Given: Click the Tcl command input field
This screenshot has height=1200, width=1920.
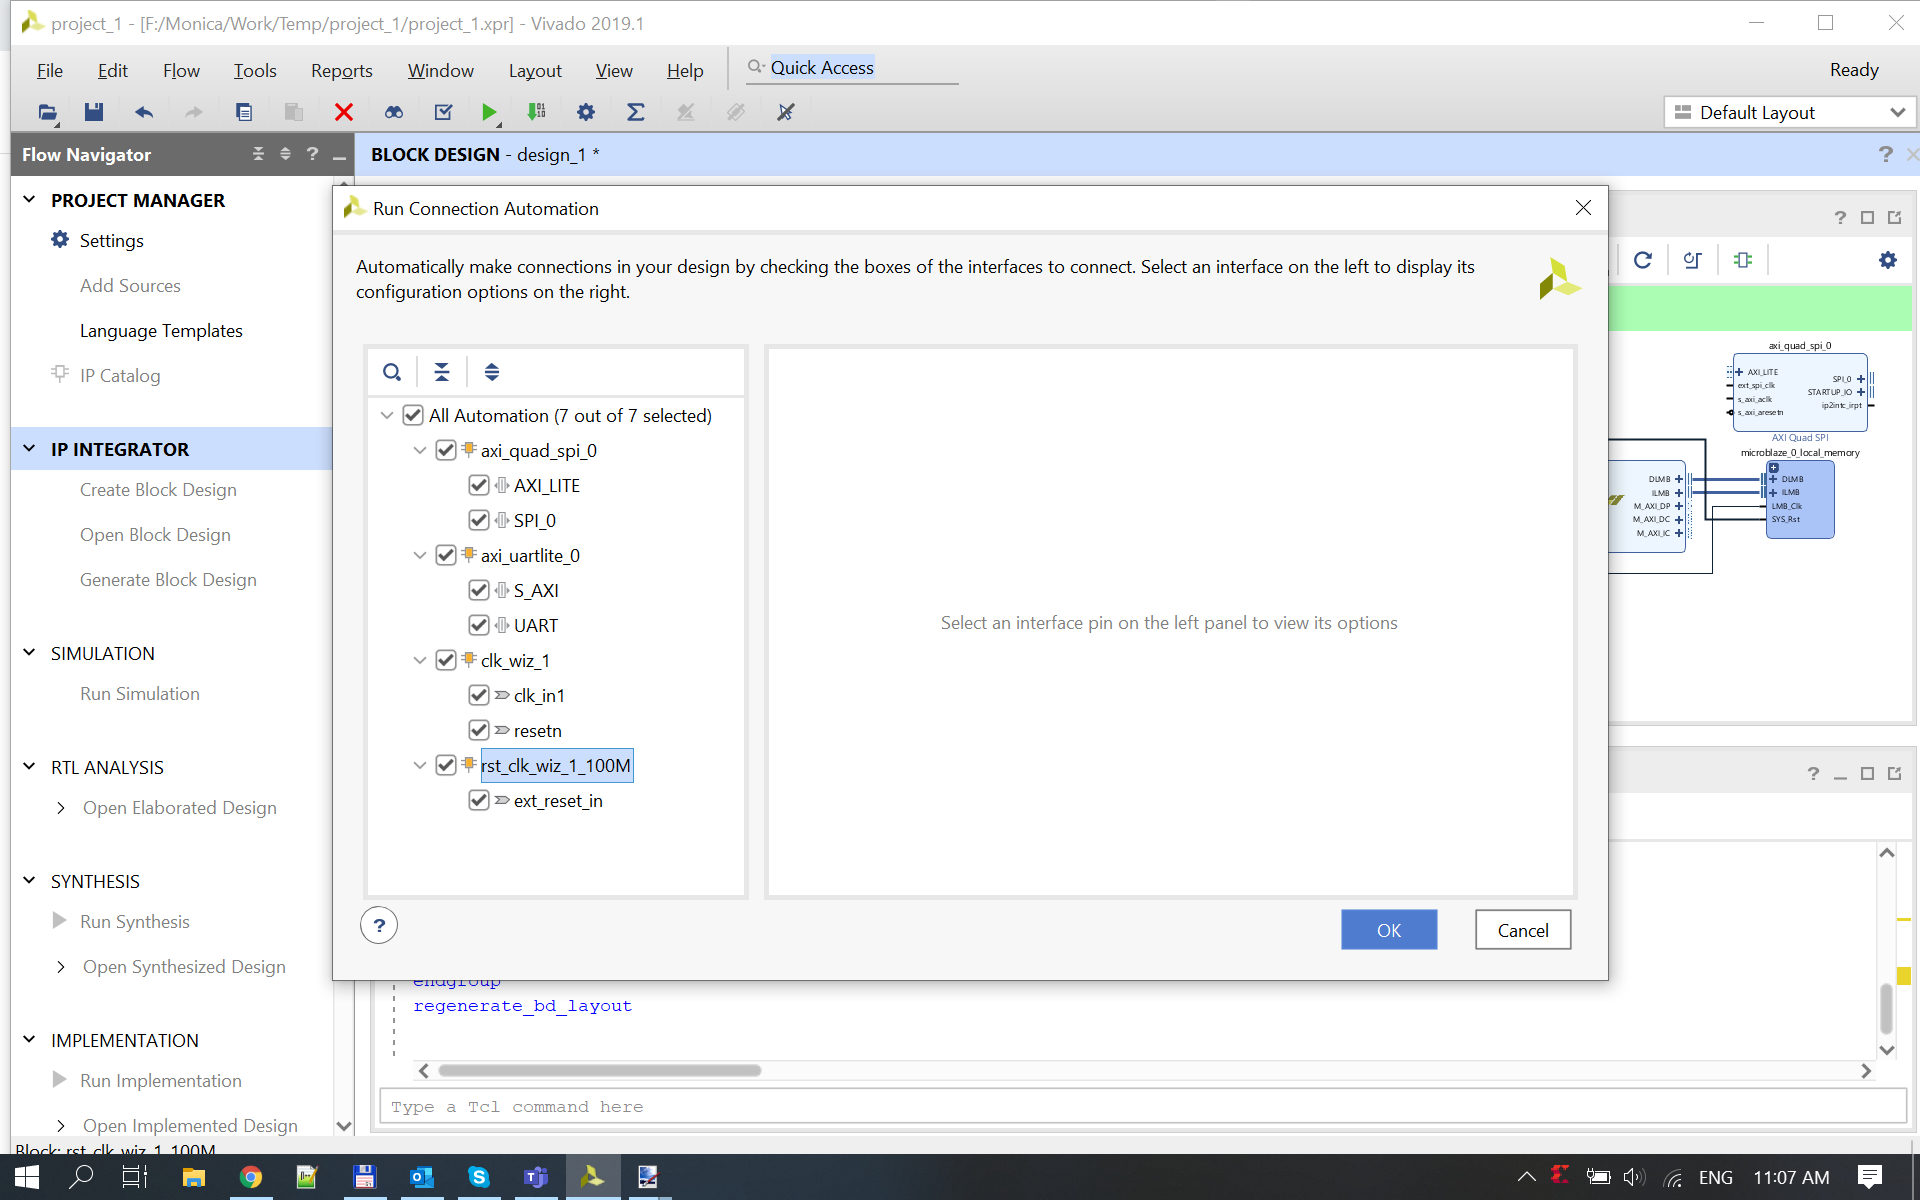Looking at the screenshot, I should [x=1142, y=1107].
